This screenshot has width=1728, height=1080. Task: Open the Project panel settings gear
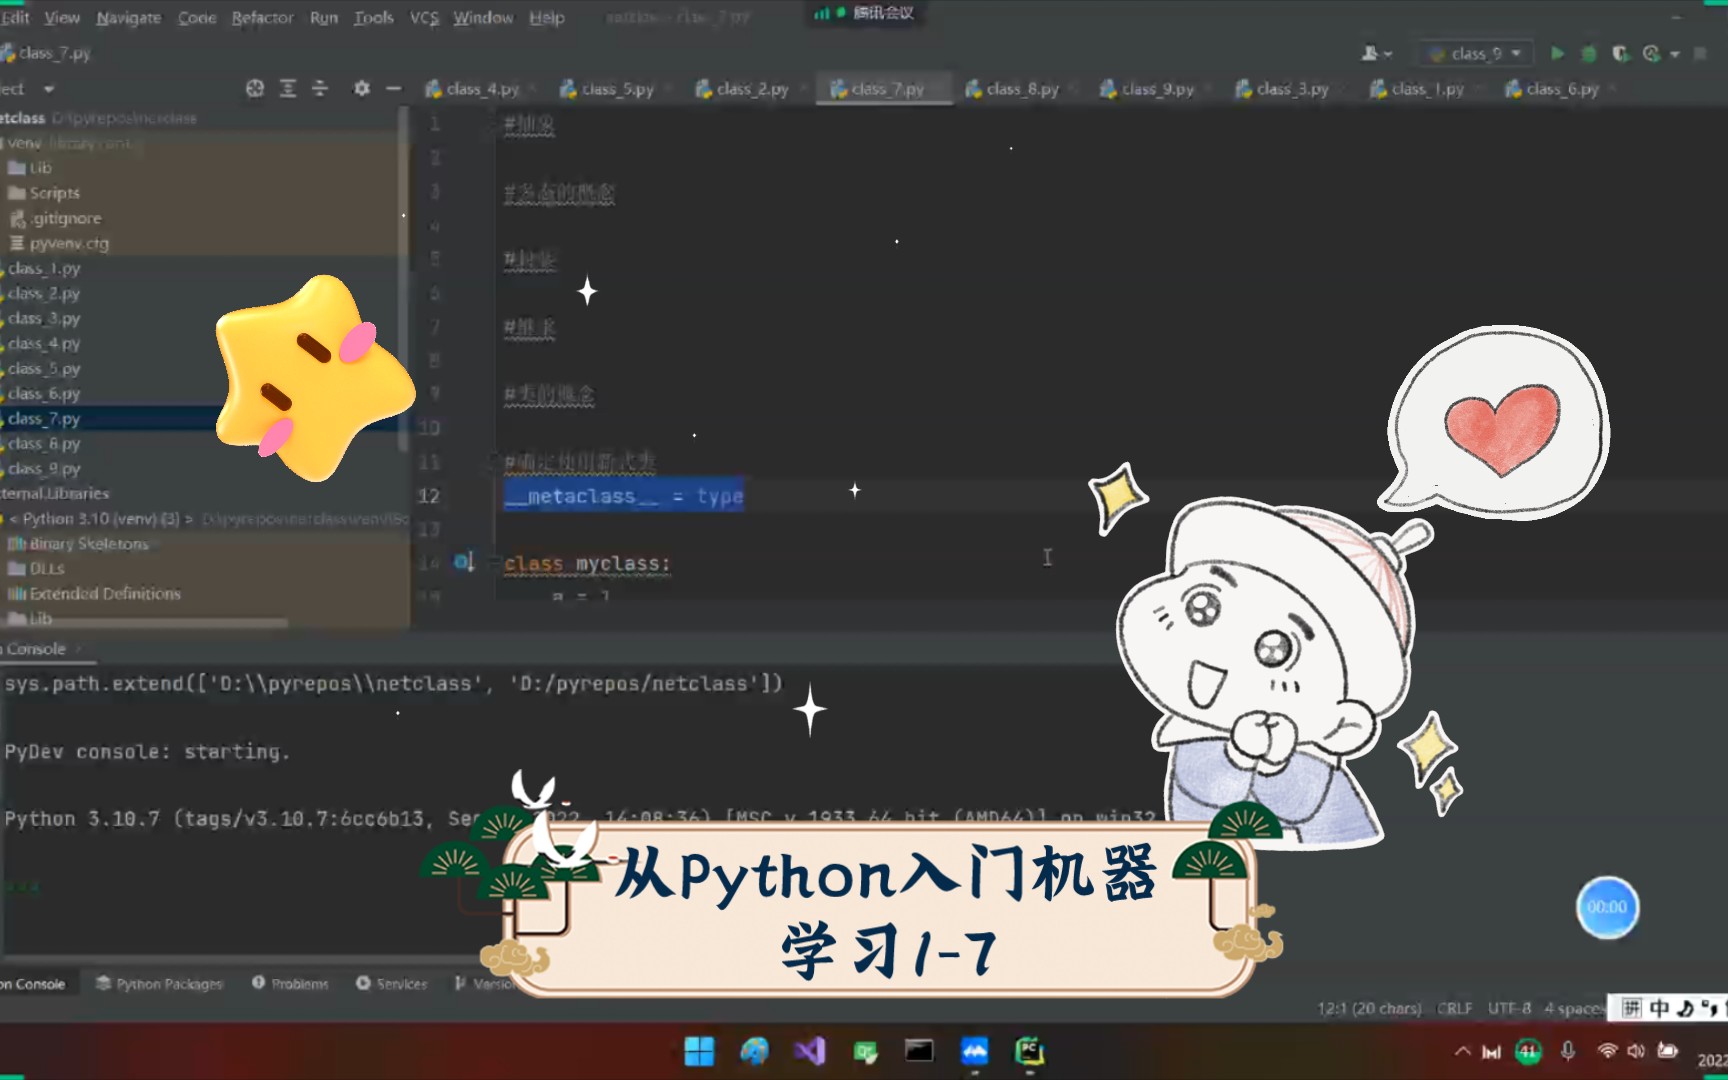point(361,89)
